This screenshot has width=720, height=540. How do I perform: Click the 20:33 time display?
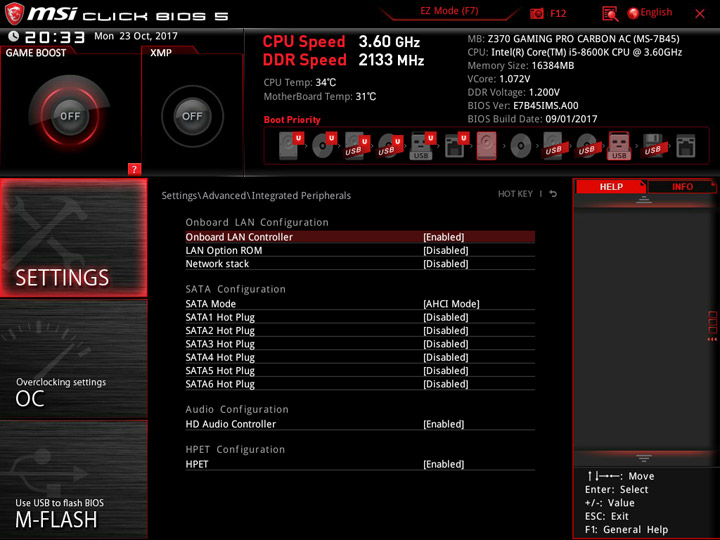click(54, 37)
